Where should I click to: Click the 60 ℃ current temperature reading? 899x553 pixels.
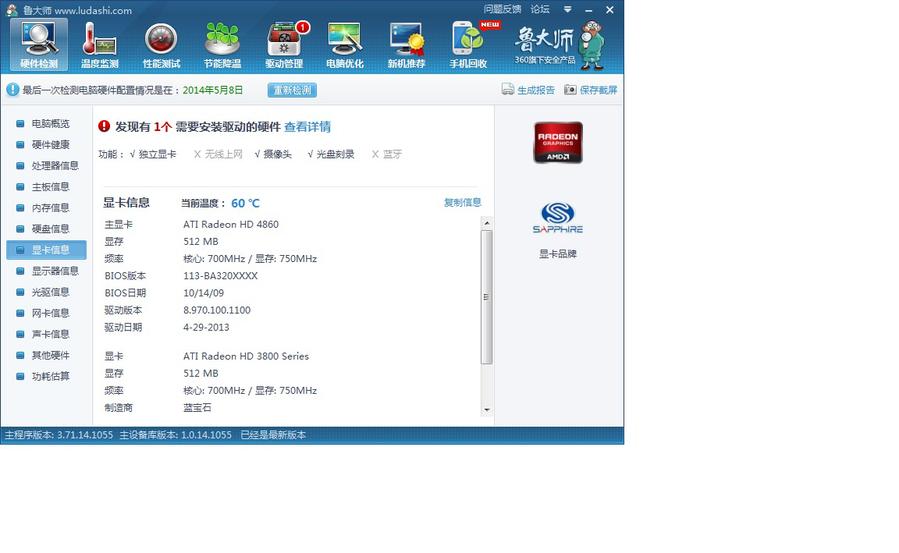click(245, 203)
